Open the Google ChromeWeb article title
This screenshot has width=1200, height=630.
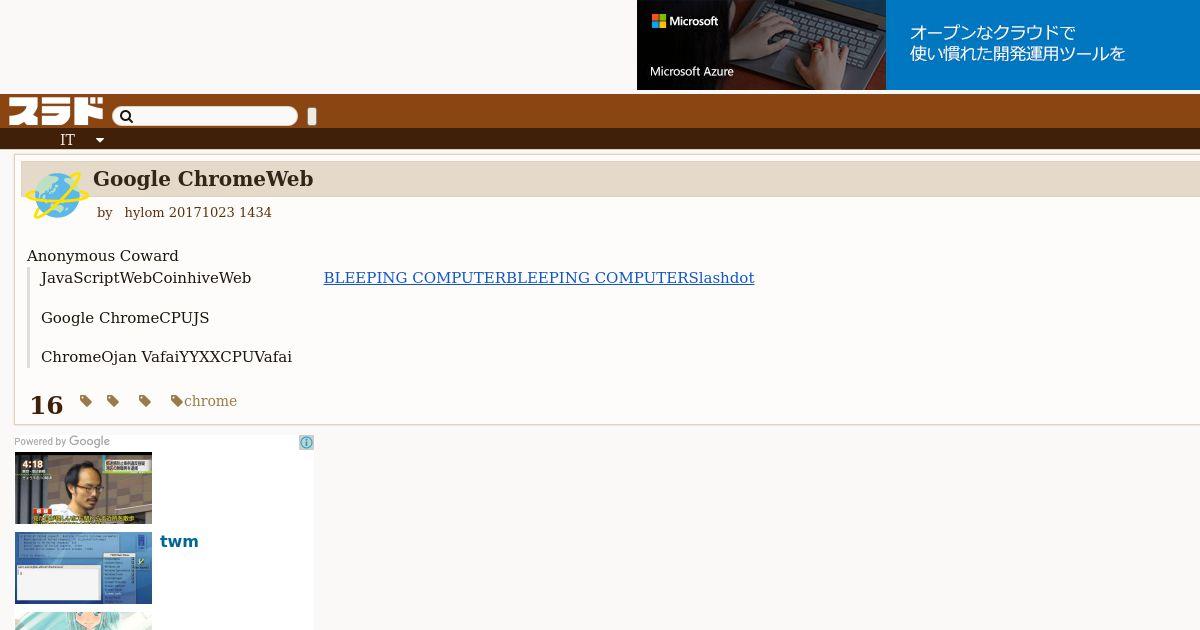pyautogui.click(x=203, y=179)
